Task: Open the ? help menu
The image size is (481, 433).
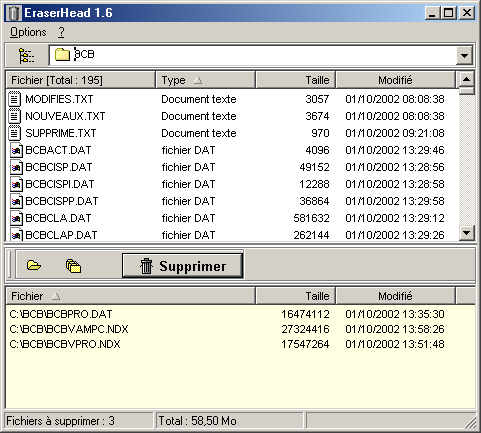Action: point(61,32)
